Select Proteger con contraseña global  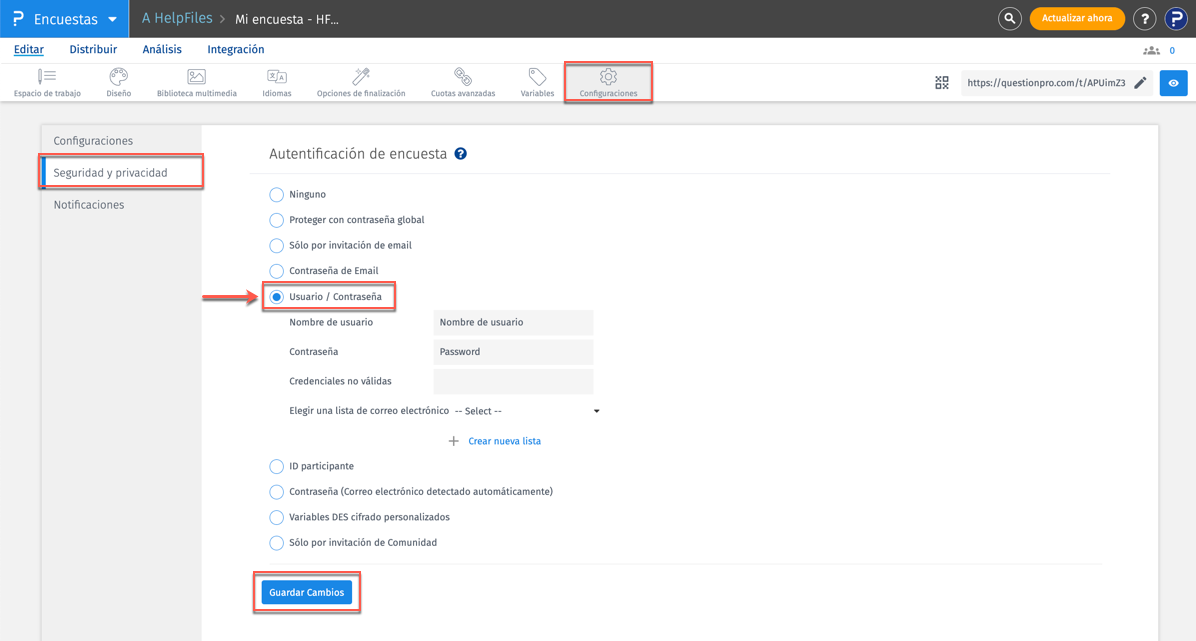pos(276,220)
